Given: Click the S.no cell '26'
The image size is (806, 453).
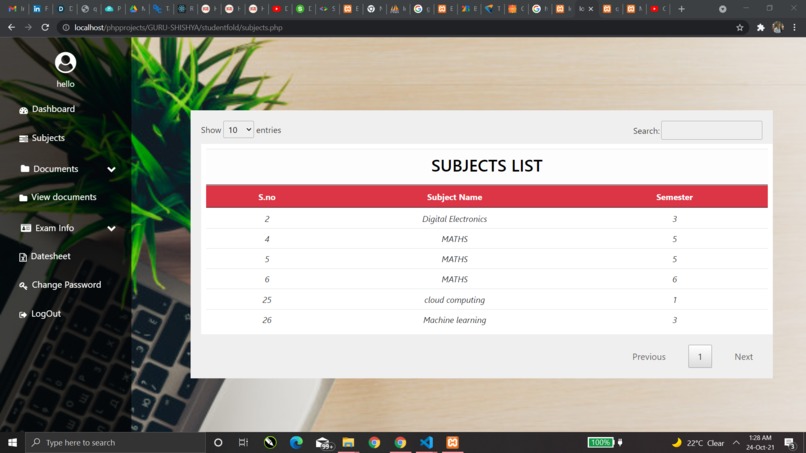Looking at the screenshot, I should 267,320.
